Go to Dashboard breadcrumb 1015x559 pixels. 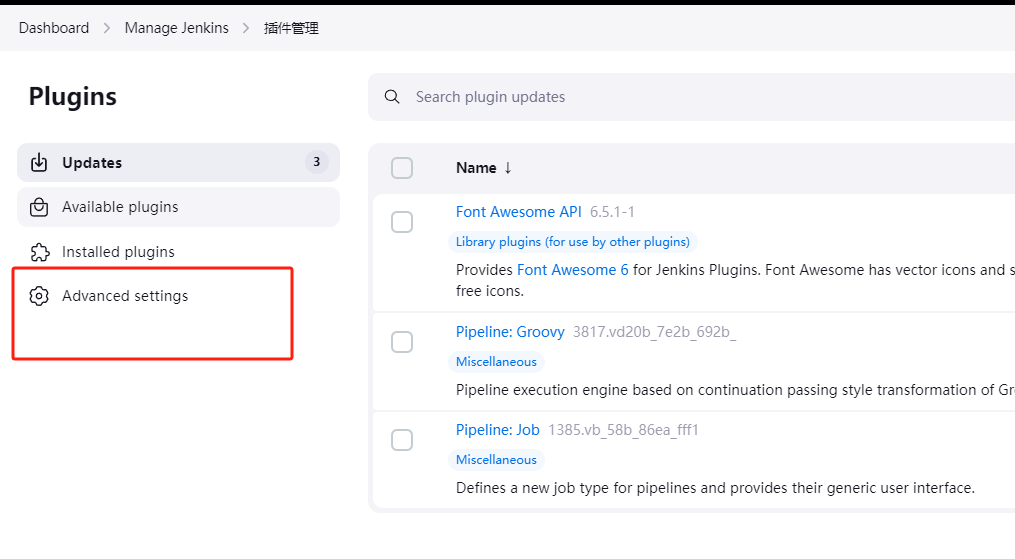tap(54, 28)
